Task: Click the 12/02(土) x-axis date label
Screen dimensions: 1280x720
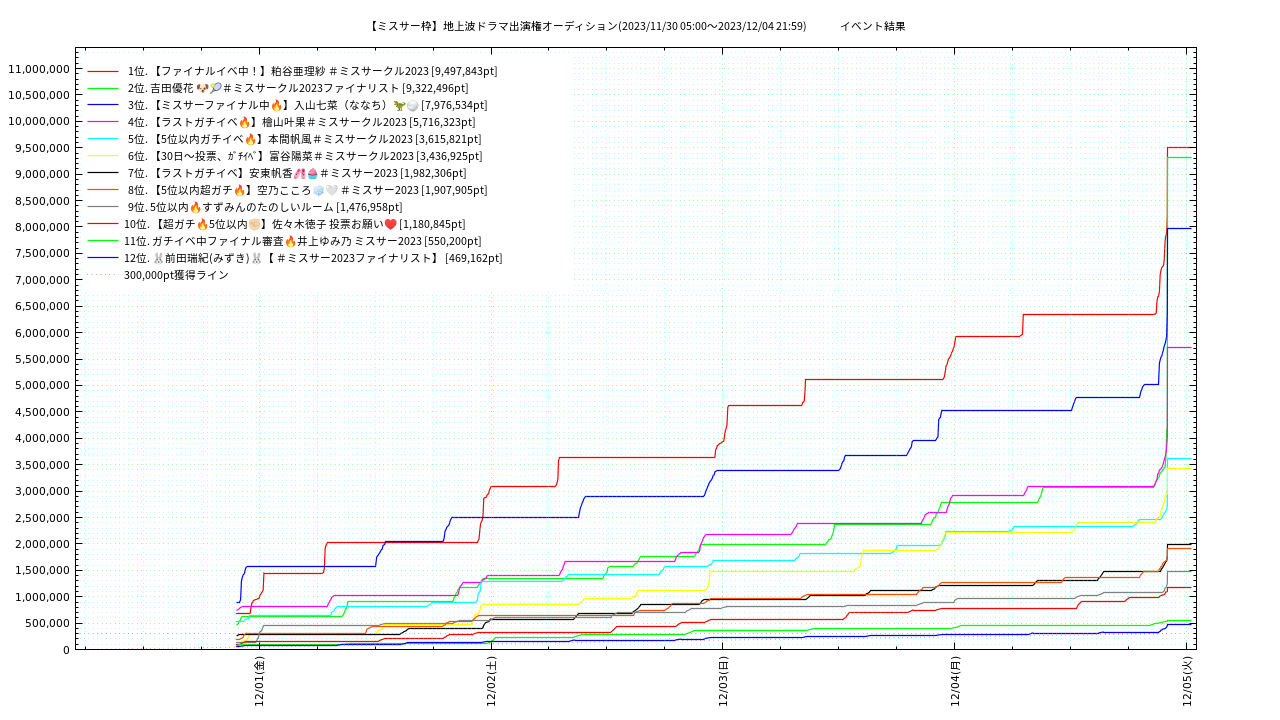Action: coord(492,682)
